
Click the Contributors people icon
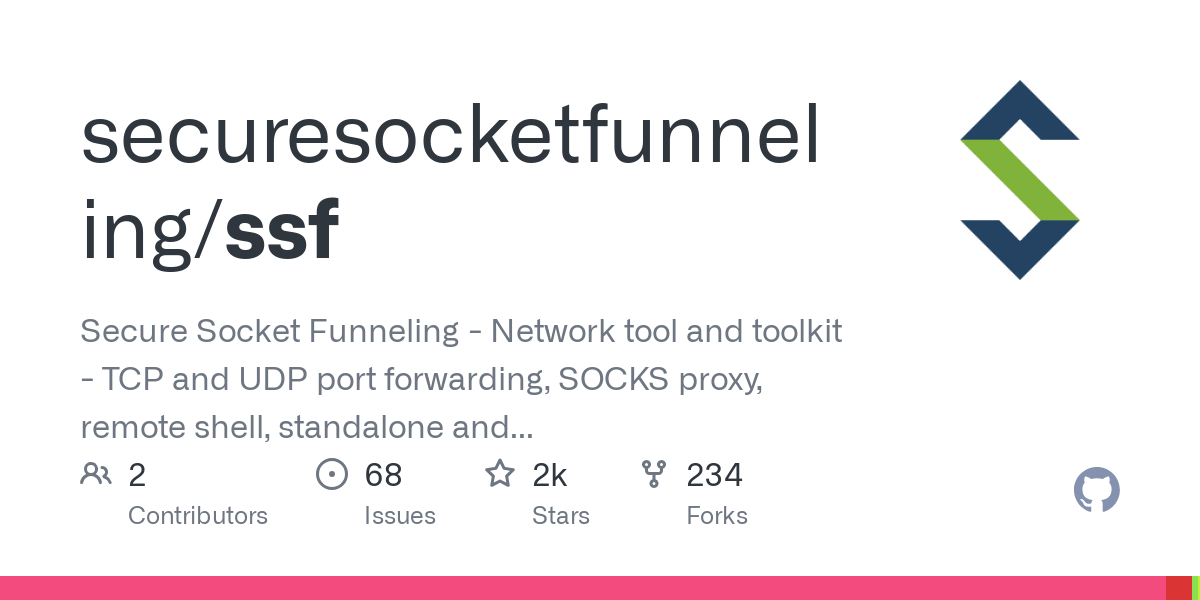point(96,474)
